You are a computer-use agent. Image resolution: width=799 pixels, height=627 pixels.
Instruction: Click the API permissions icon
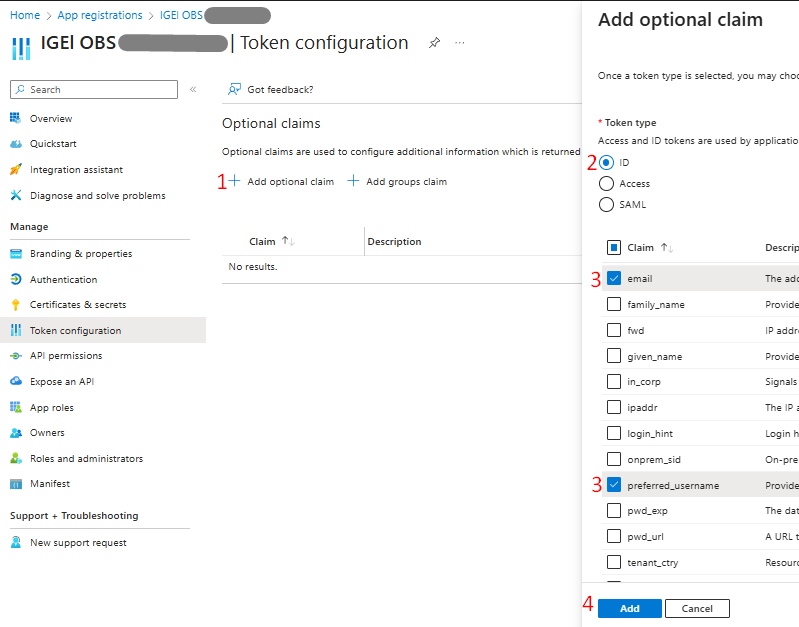16,356
